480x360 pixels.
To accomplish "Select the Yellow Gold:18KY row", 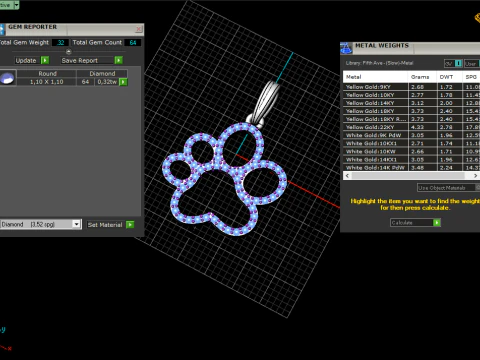I will click(x=412, y=111).
